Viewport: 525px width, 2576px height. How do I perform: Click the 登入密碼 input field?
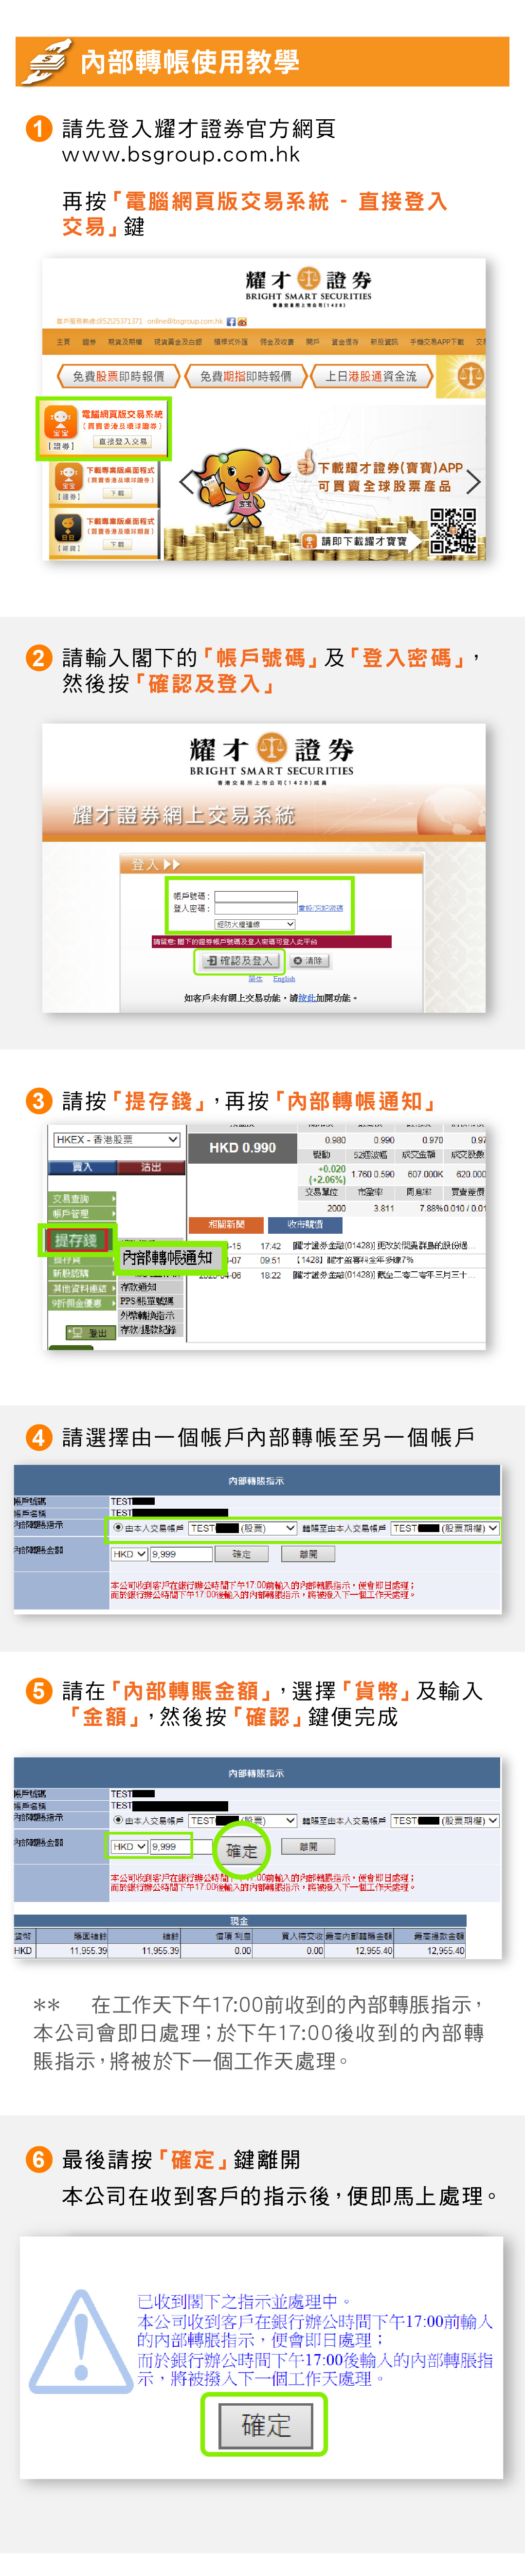(x=256, y=908)
